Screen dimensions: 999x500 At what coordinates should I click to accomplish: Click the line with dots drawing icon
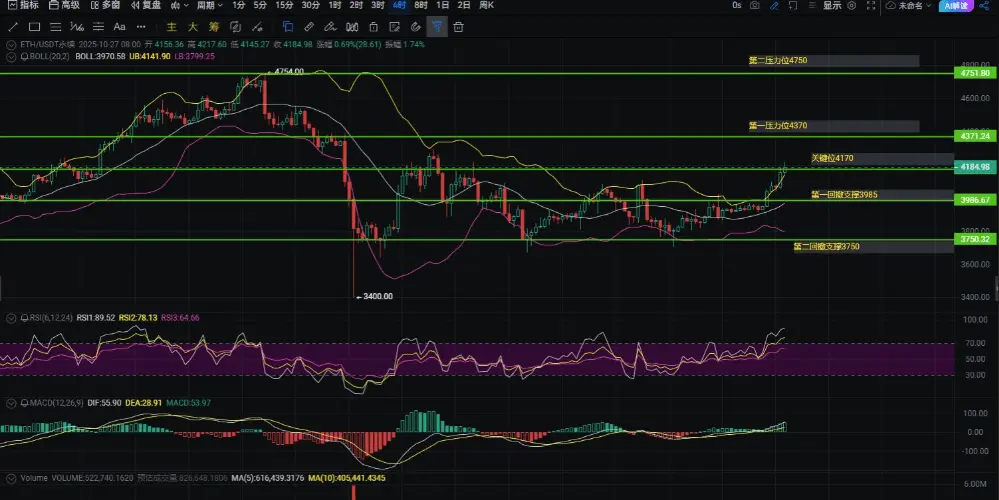[257, 27]
